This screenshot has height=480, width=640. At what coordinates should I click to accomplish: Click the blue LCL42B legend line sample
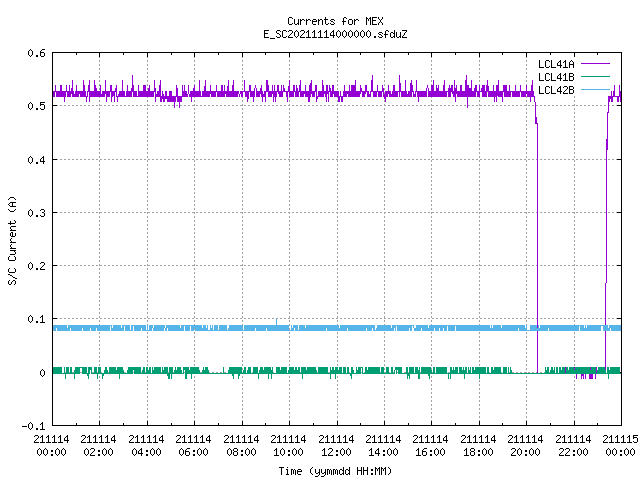pyautogui.click(x=595, y=89)
